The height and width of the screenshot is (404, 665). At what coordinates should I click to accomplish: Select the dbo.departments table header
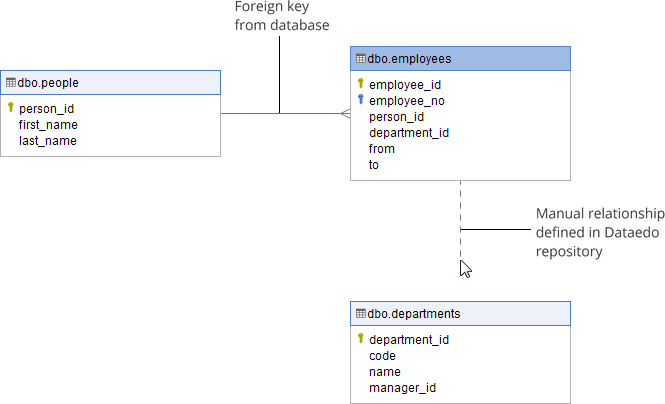pyautogui.click(x=460, y=314)
